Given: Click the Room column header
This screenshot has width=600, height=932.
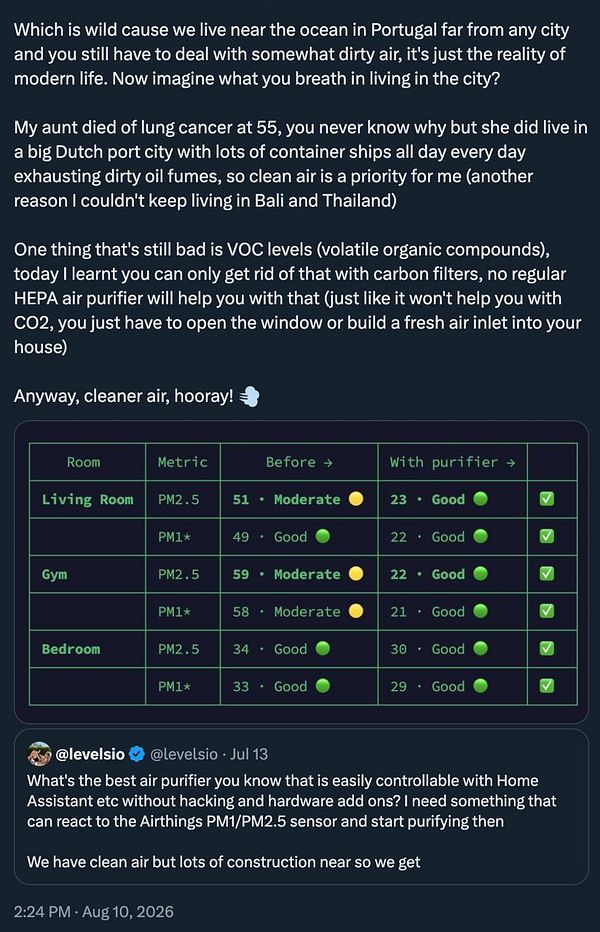Looking at the screenshot, I should coord(83,462).
